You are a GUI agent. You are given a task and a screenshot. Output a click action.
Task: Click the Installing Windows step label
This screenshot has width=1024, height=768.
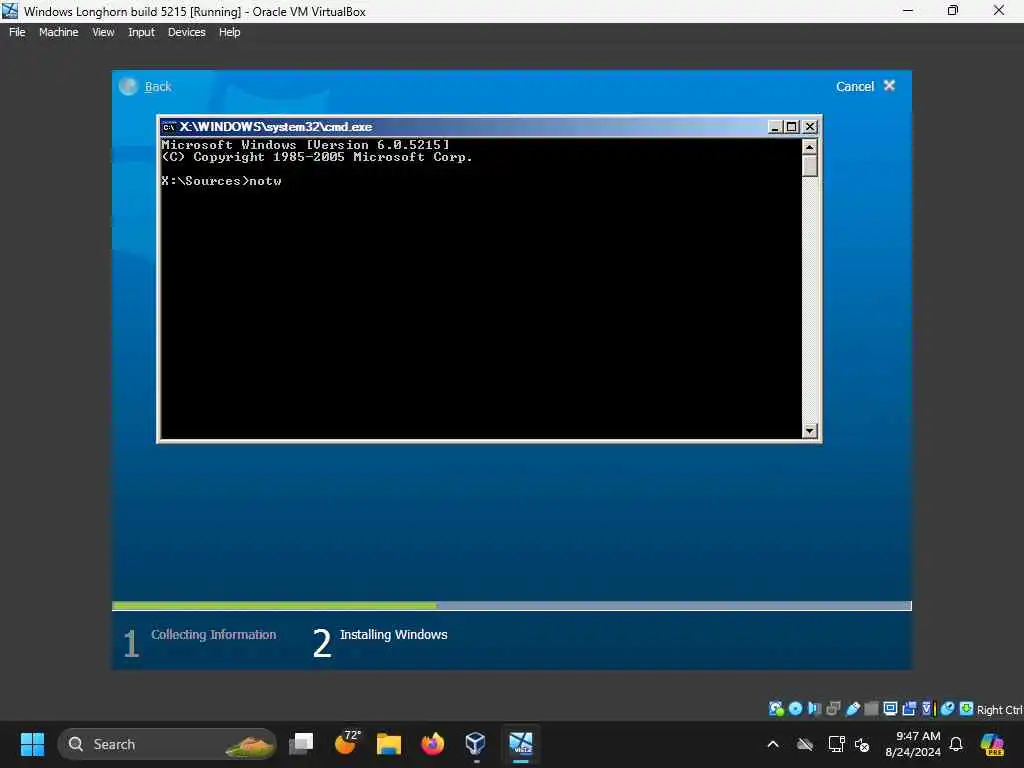(393, 634)
